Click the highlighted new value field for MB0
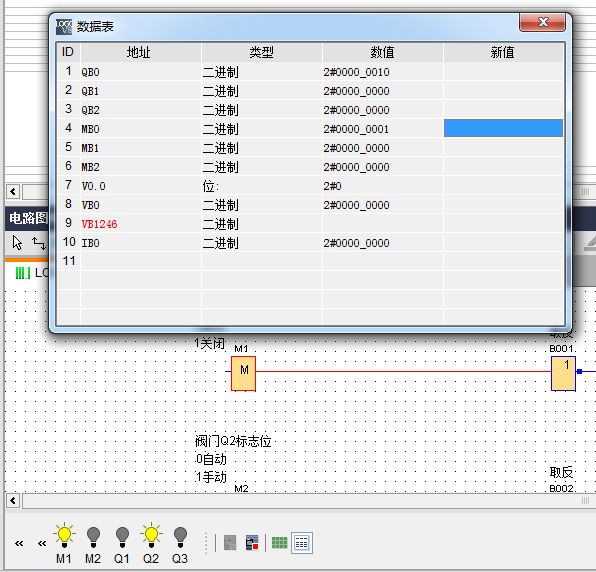Image resolution: width=596 pixels, height=572 pixels. coord(503,128)
